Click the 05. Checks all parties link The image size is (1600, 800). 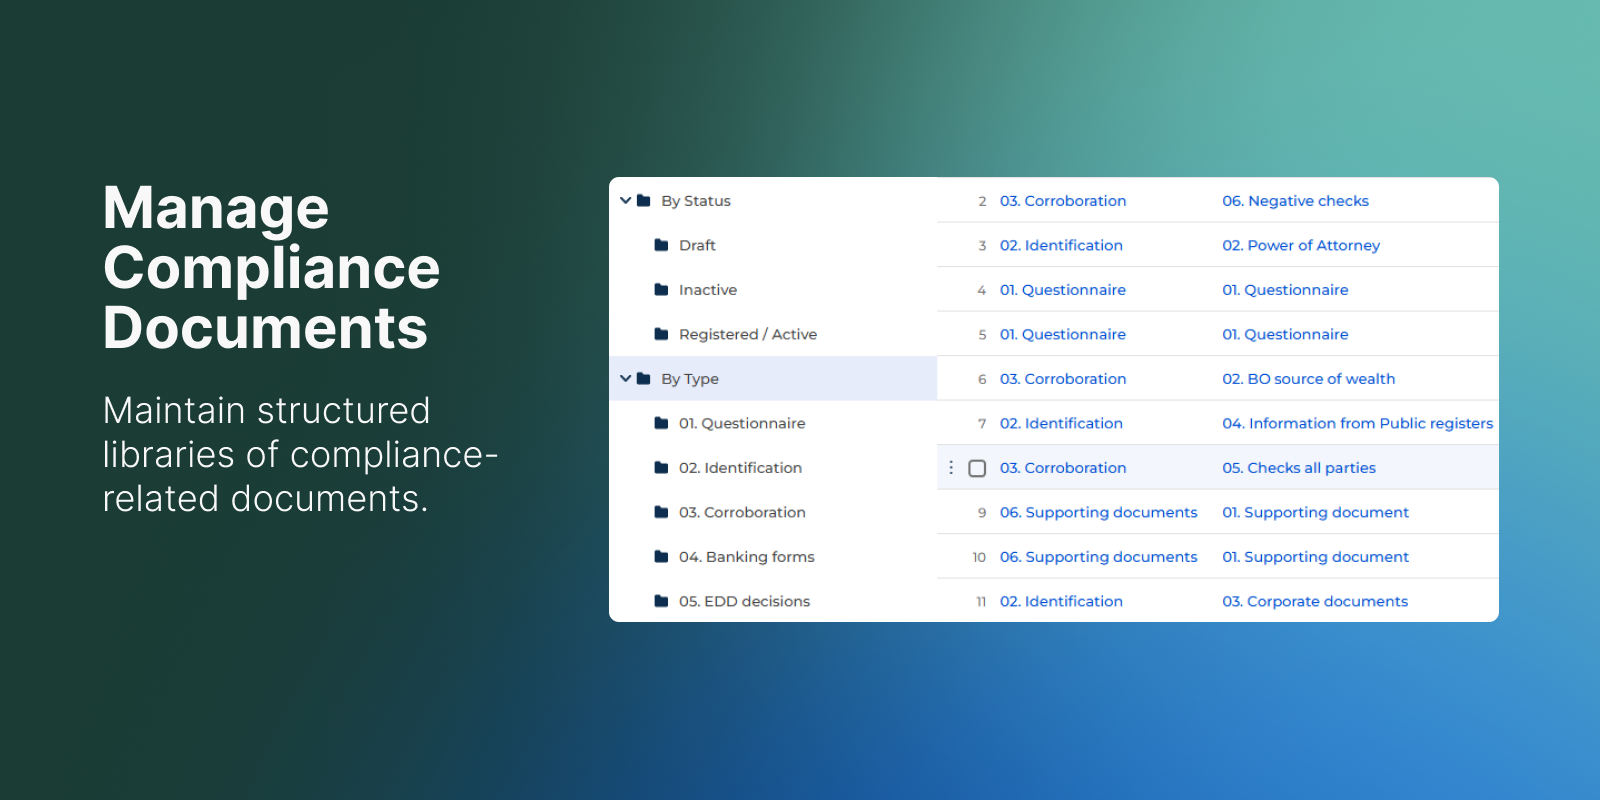(x=1299, y=468)
